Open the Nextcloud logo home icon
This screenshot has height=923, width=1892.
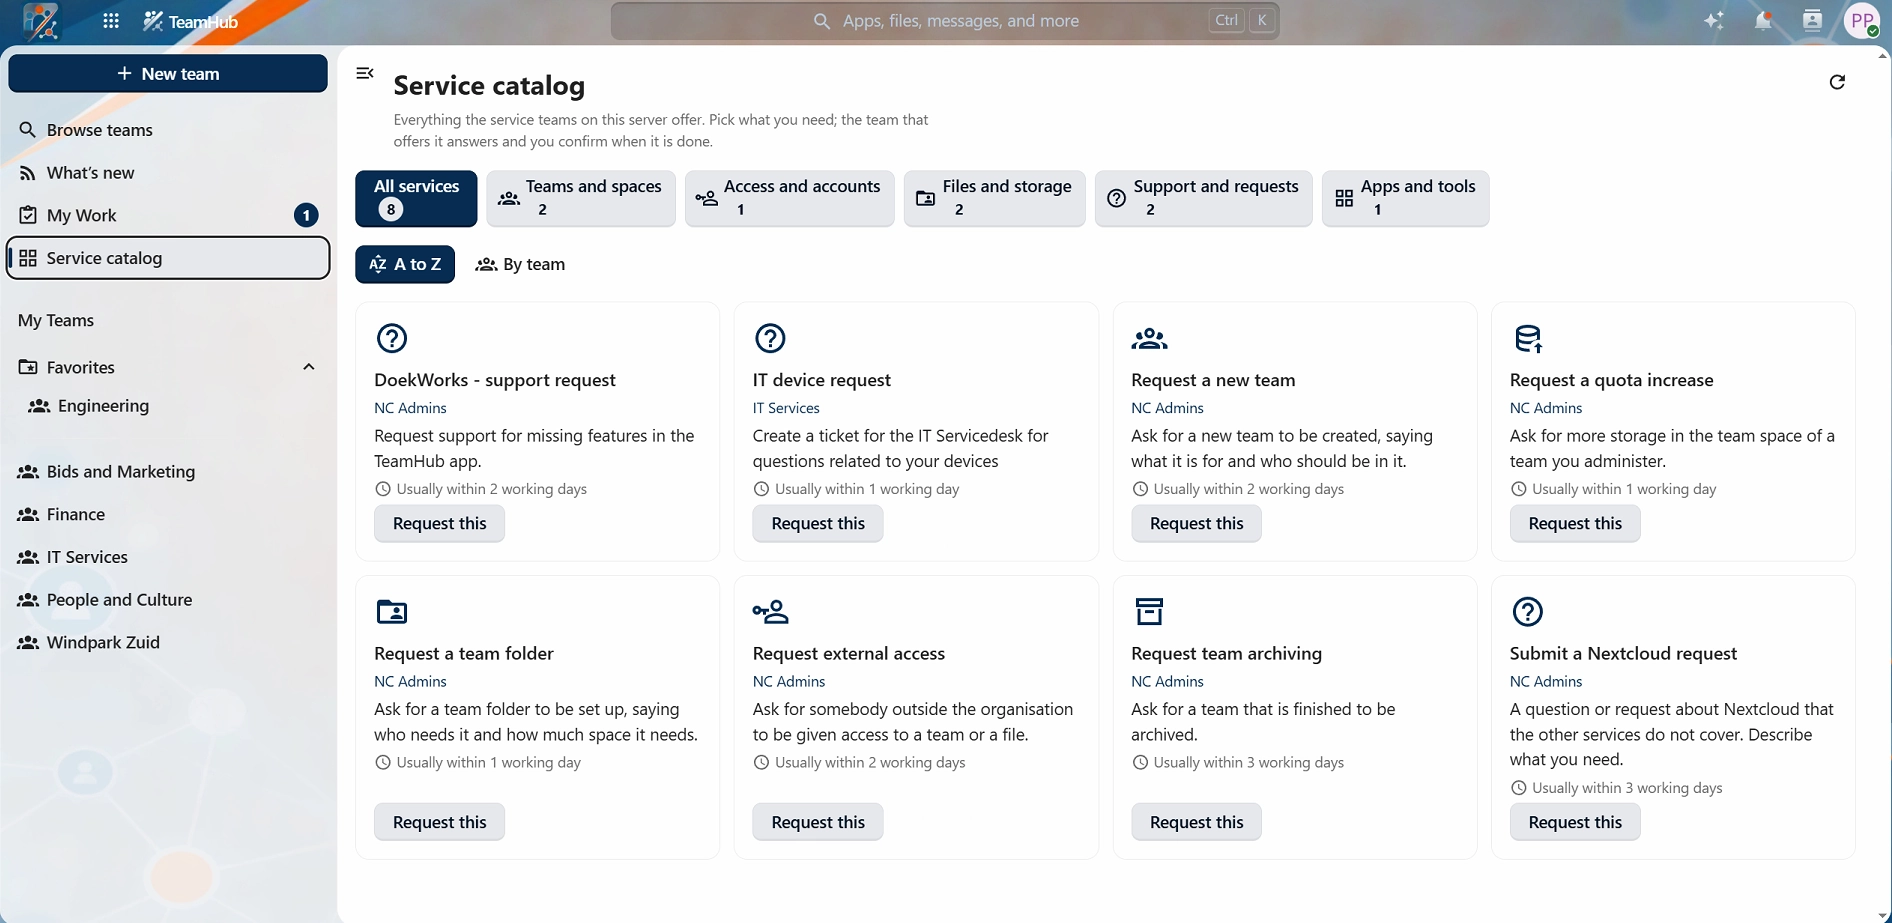[40, 21]
